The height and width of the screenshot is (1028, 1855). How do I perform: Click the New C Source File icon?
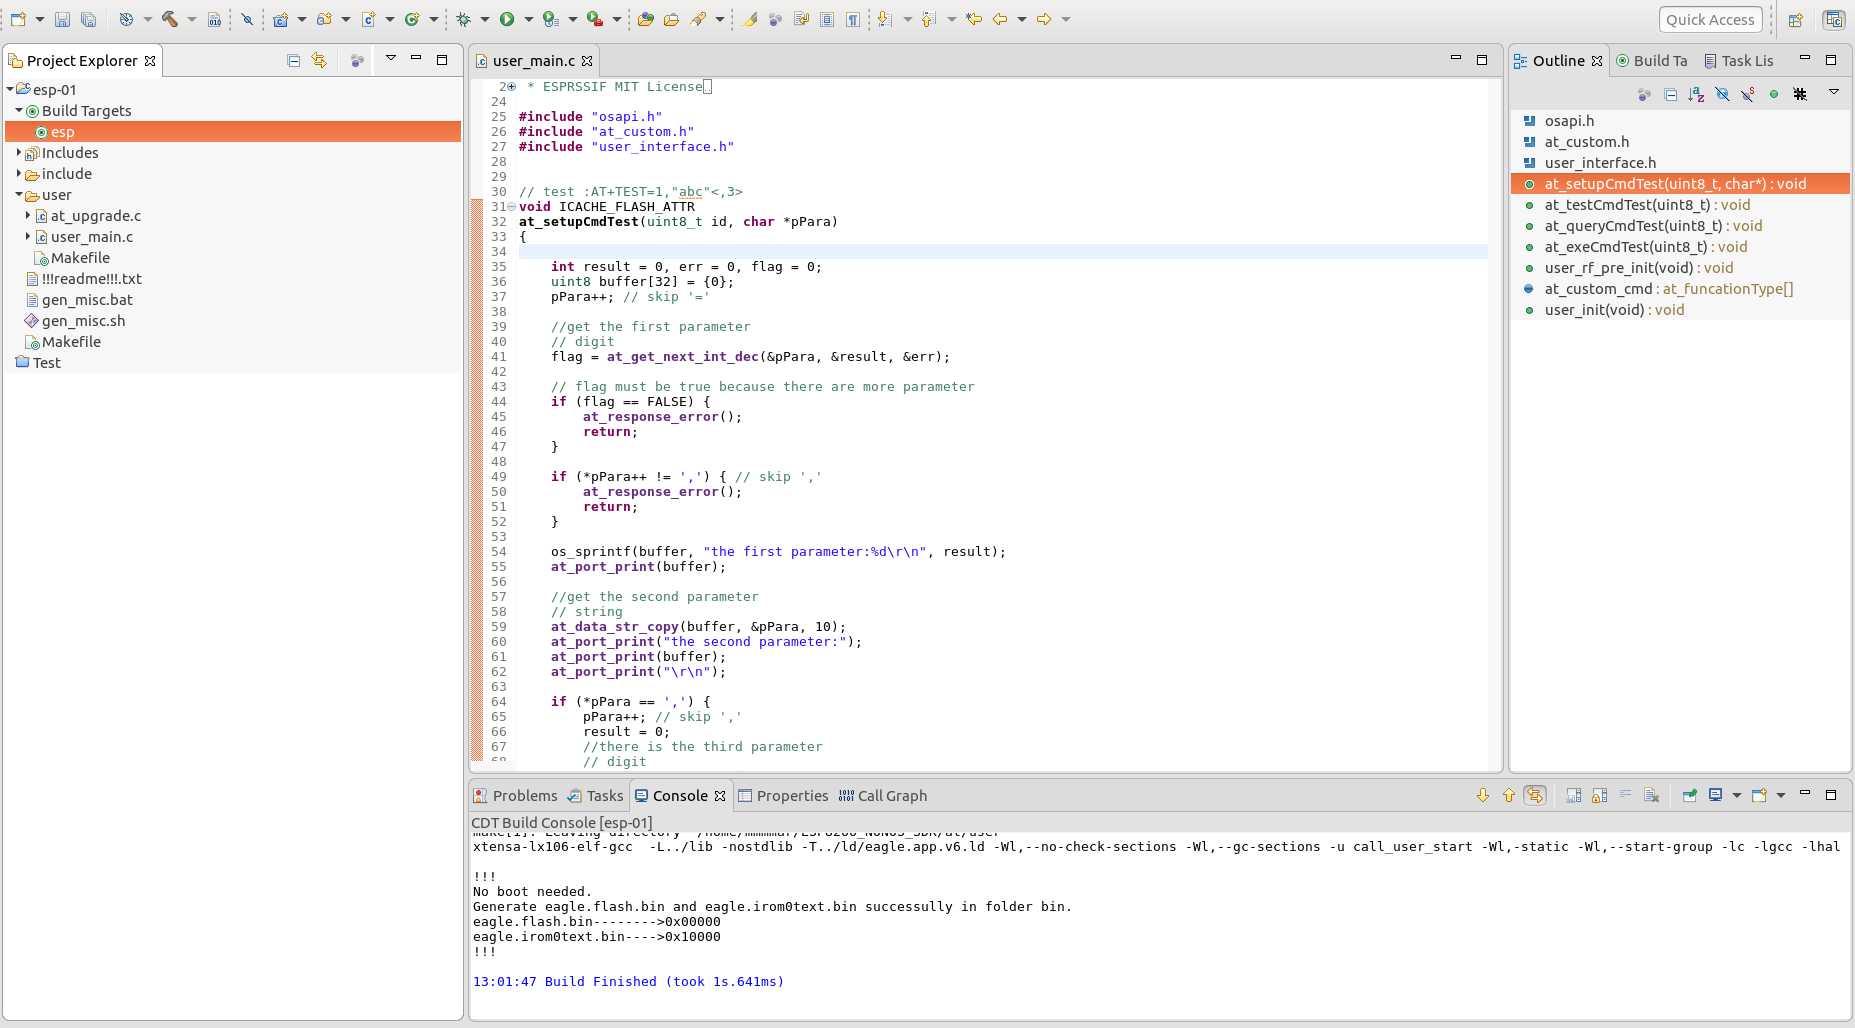click(x=368, y=19)
